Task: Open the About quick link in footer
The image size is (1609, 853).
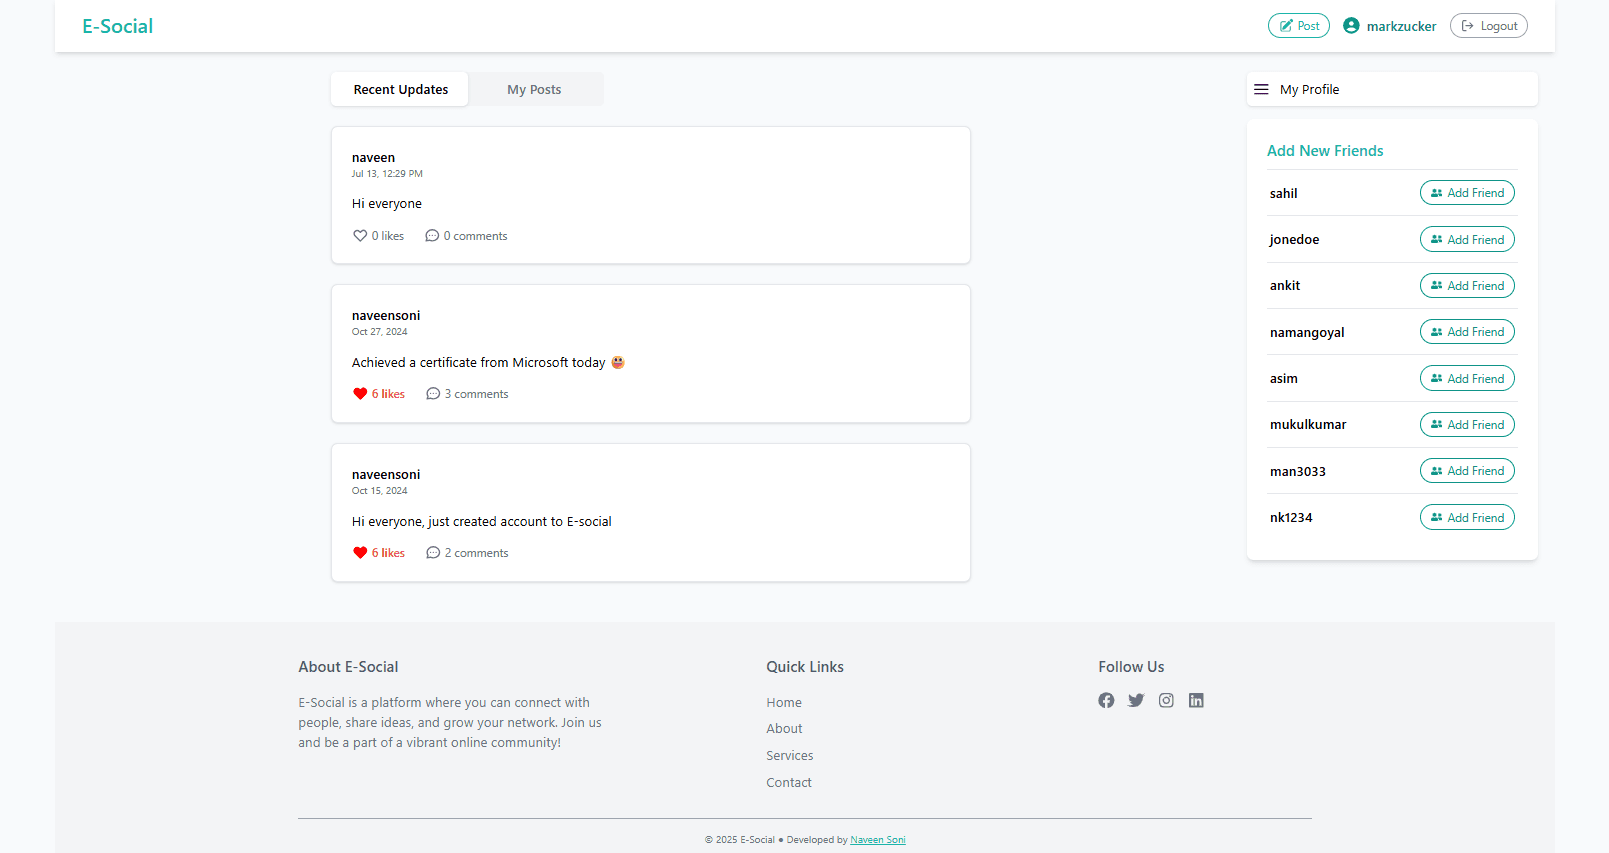Action: (x=784, y=729)
